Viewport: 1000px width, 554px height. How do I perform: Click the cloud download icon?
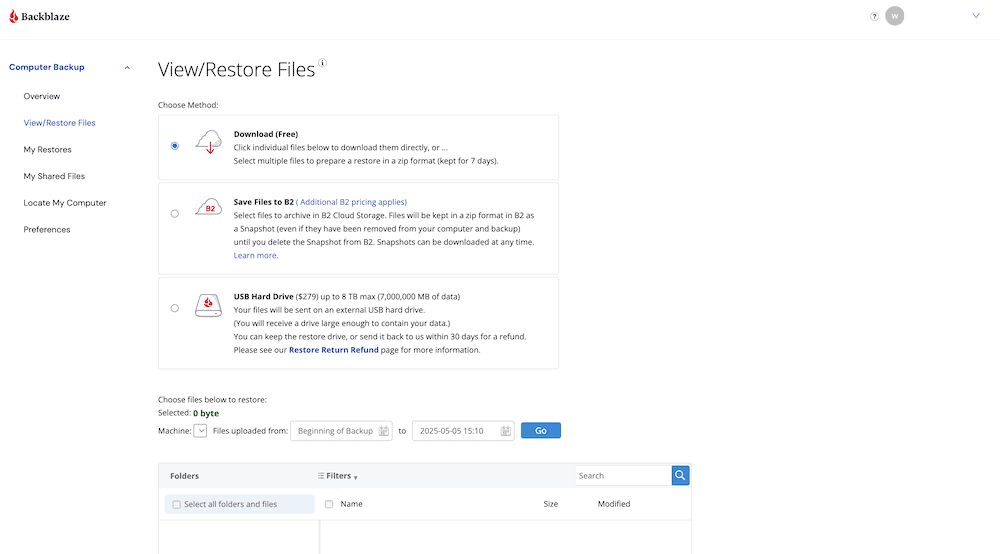[x=209, y=142]
